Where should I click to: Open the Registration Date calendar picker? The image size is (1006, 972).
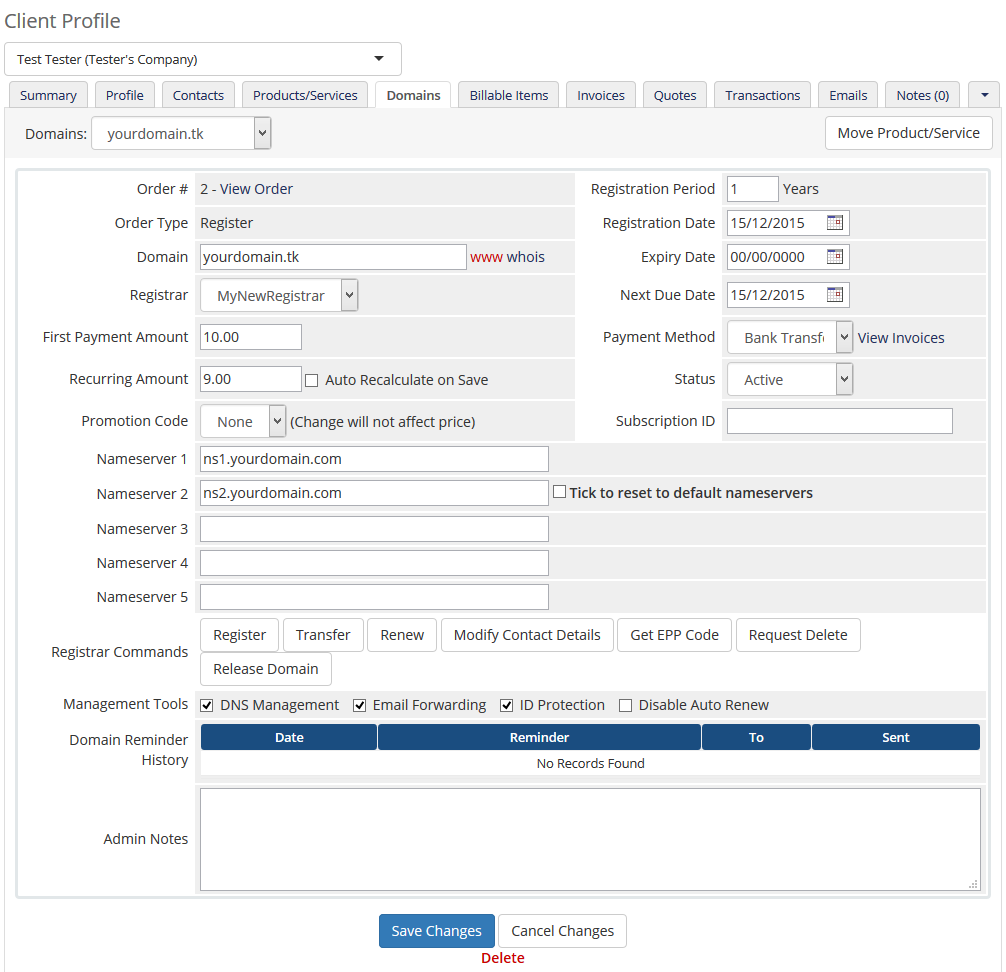pyautogui.click(x=835, y=223)
